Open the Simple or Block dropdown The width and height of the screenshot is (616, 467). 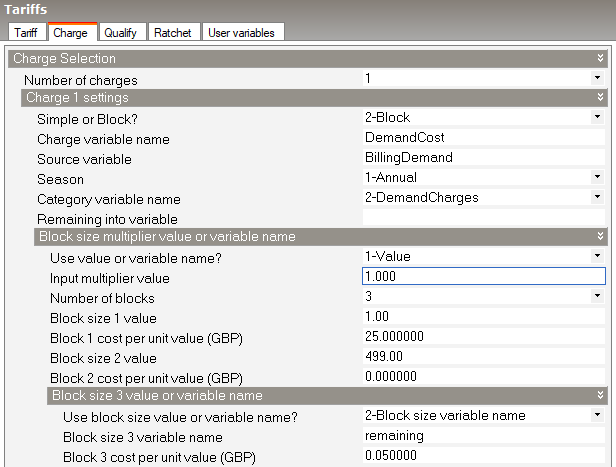click(597, 118)
